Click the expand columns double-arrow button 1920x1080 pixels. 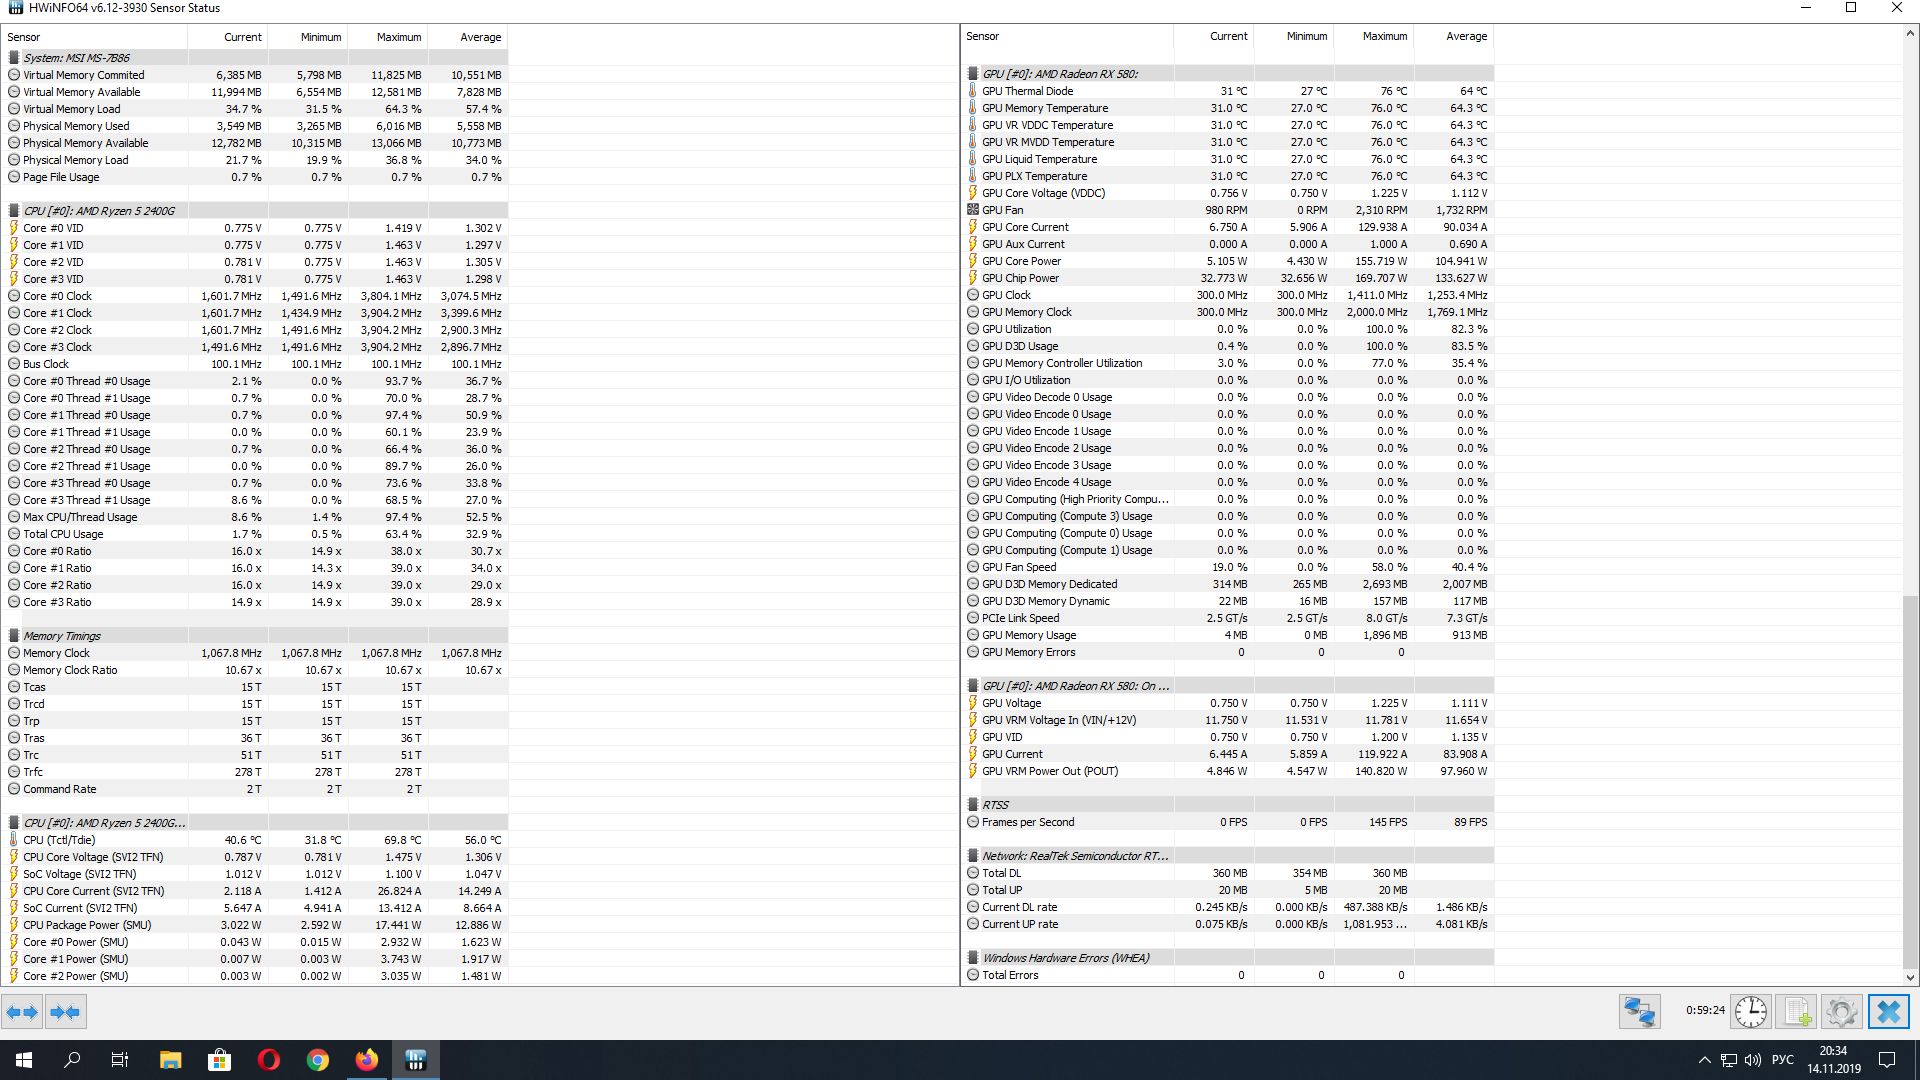[22, 1012]
